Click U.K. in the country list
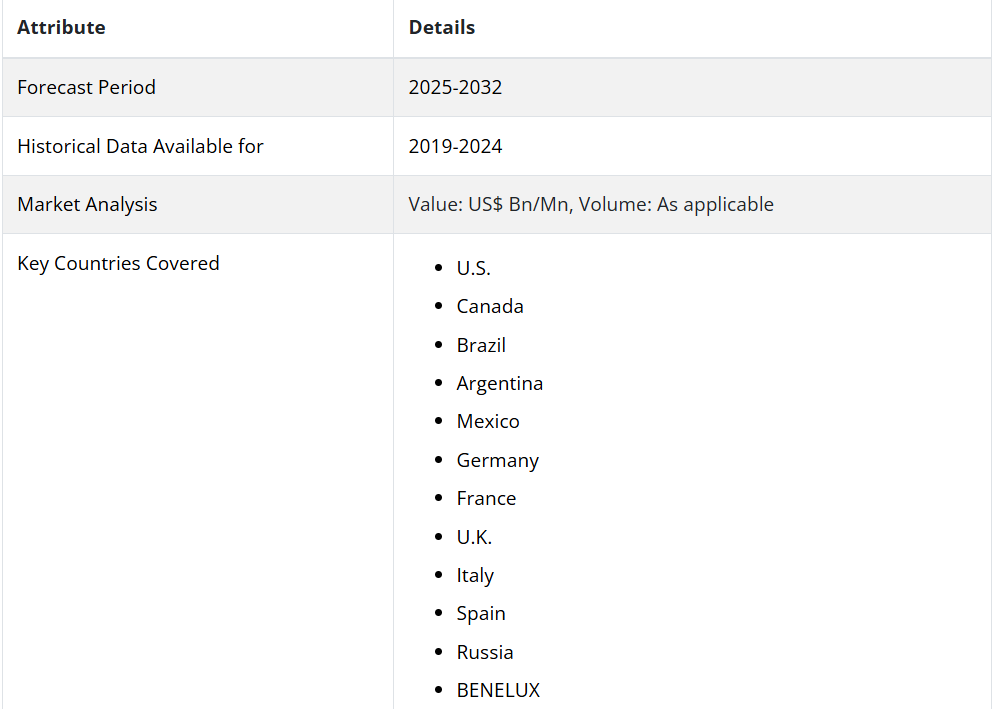This screenshot has width=993, height=709. click(x=474, y=537)
